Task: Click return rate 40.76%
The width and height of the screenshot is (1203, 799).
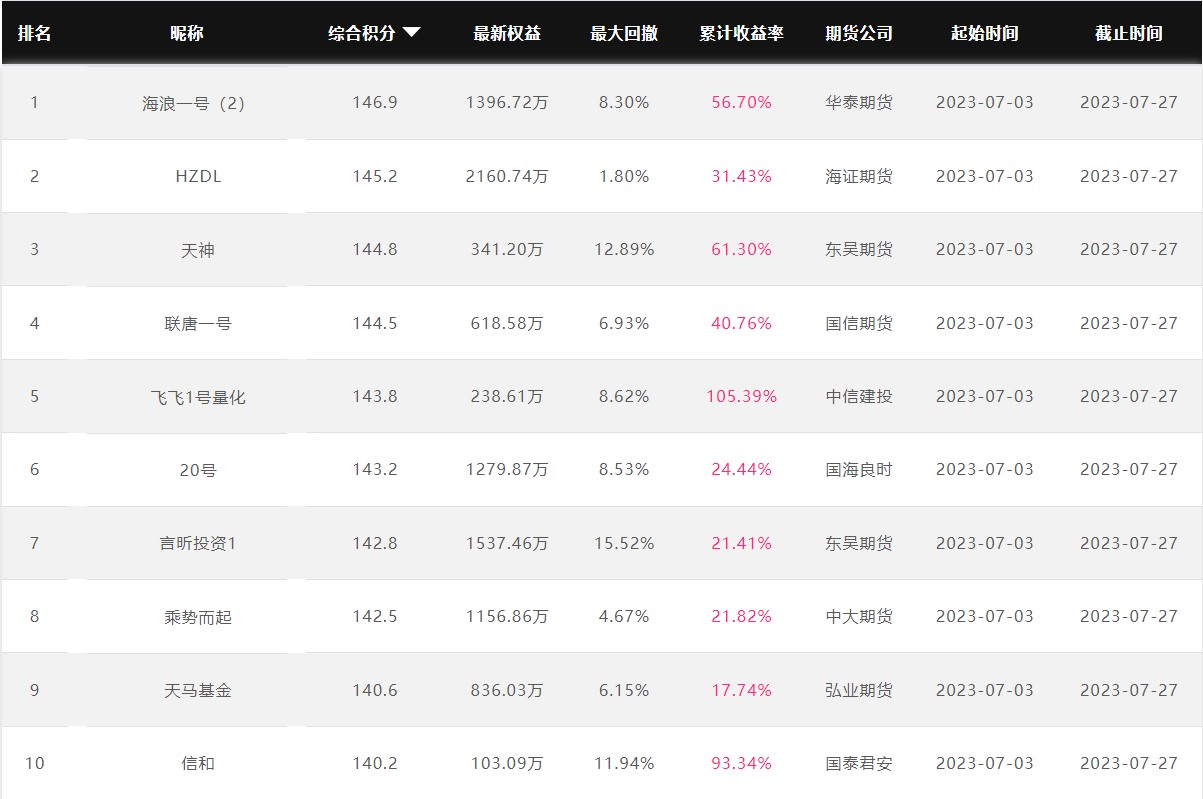Action: click(x=742, y=323)
